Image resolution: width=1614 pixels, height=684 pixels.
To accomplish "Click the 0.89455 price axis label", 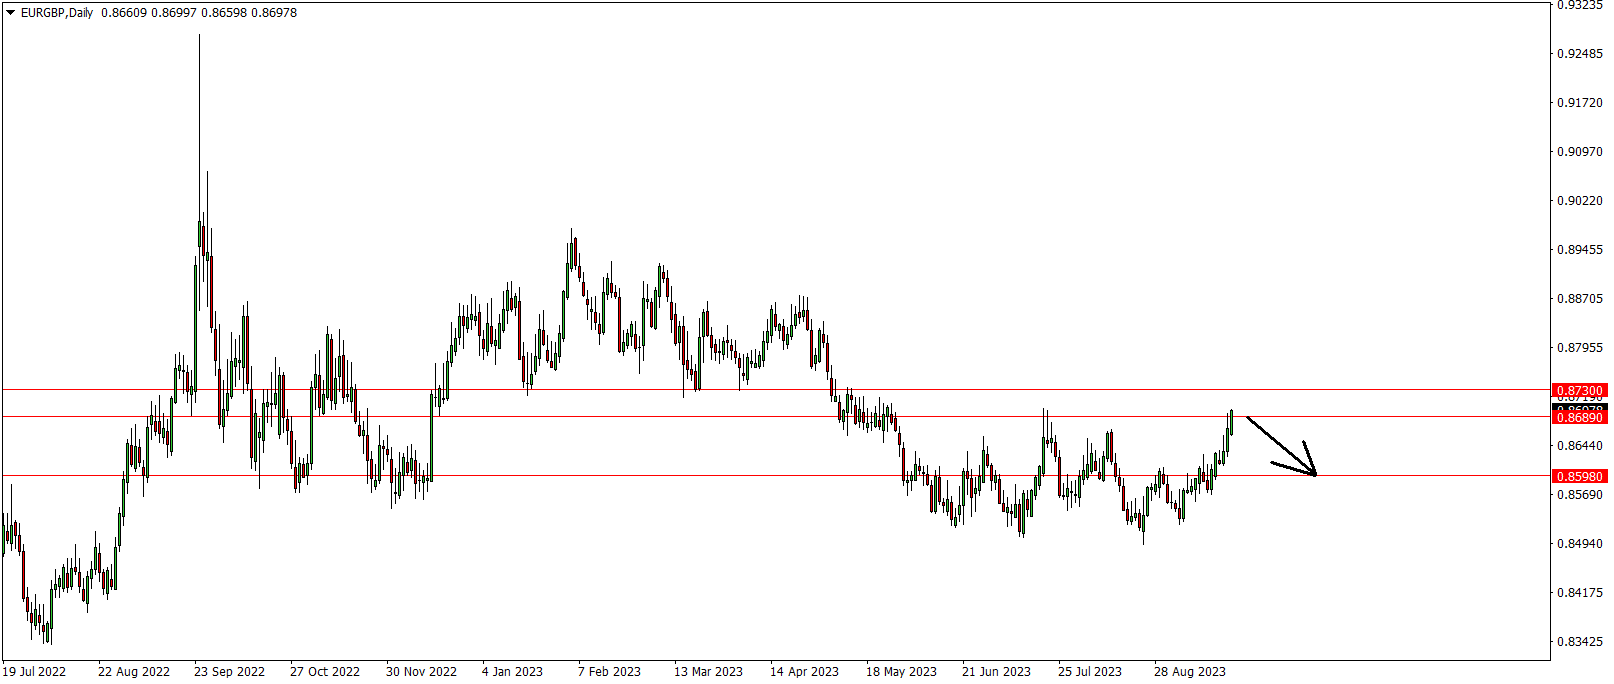I will click(x=1580, y=249).
